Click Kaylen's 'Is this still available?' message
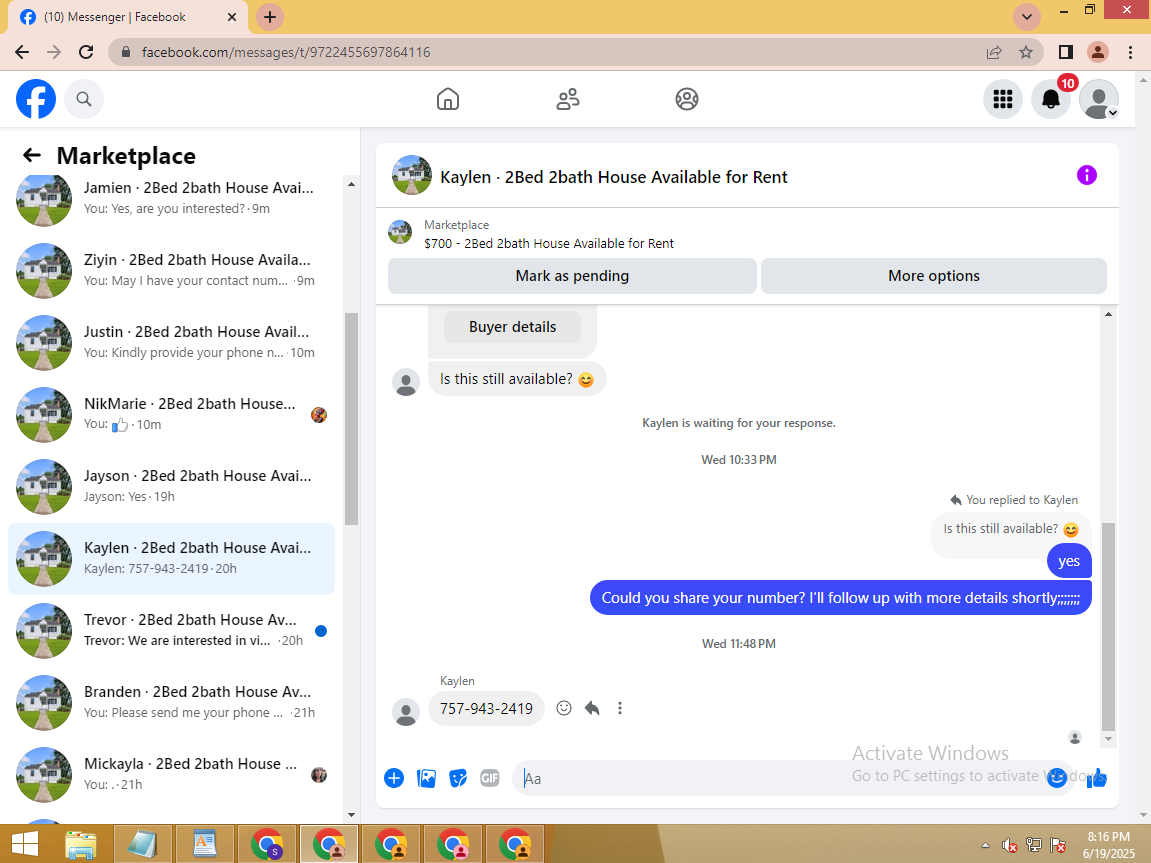 pos(517,379)
